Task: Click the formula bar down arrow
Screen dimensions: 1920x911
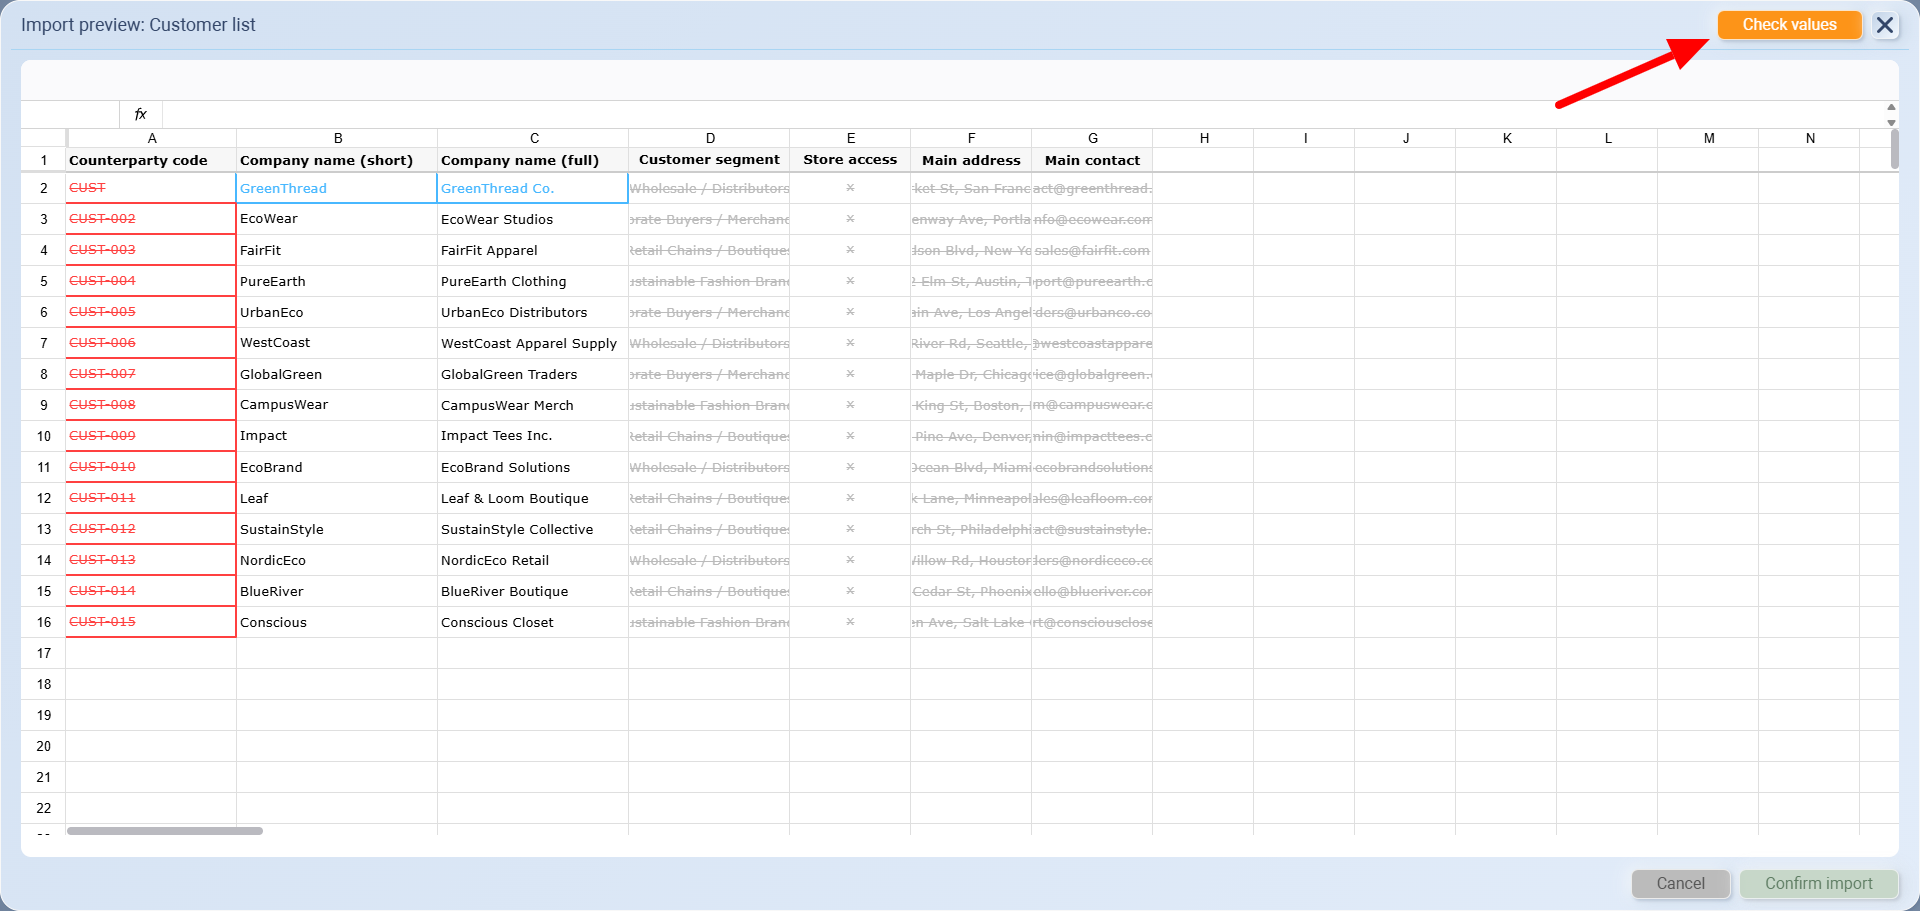Action: [1891, 122]
